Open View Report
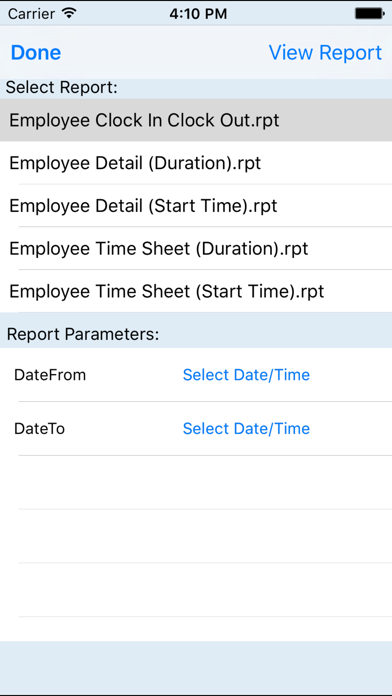The width and height of the screenshot is (392, 696). (x=325, y=52)
